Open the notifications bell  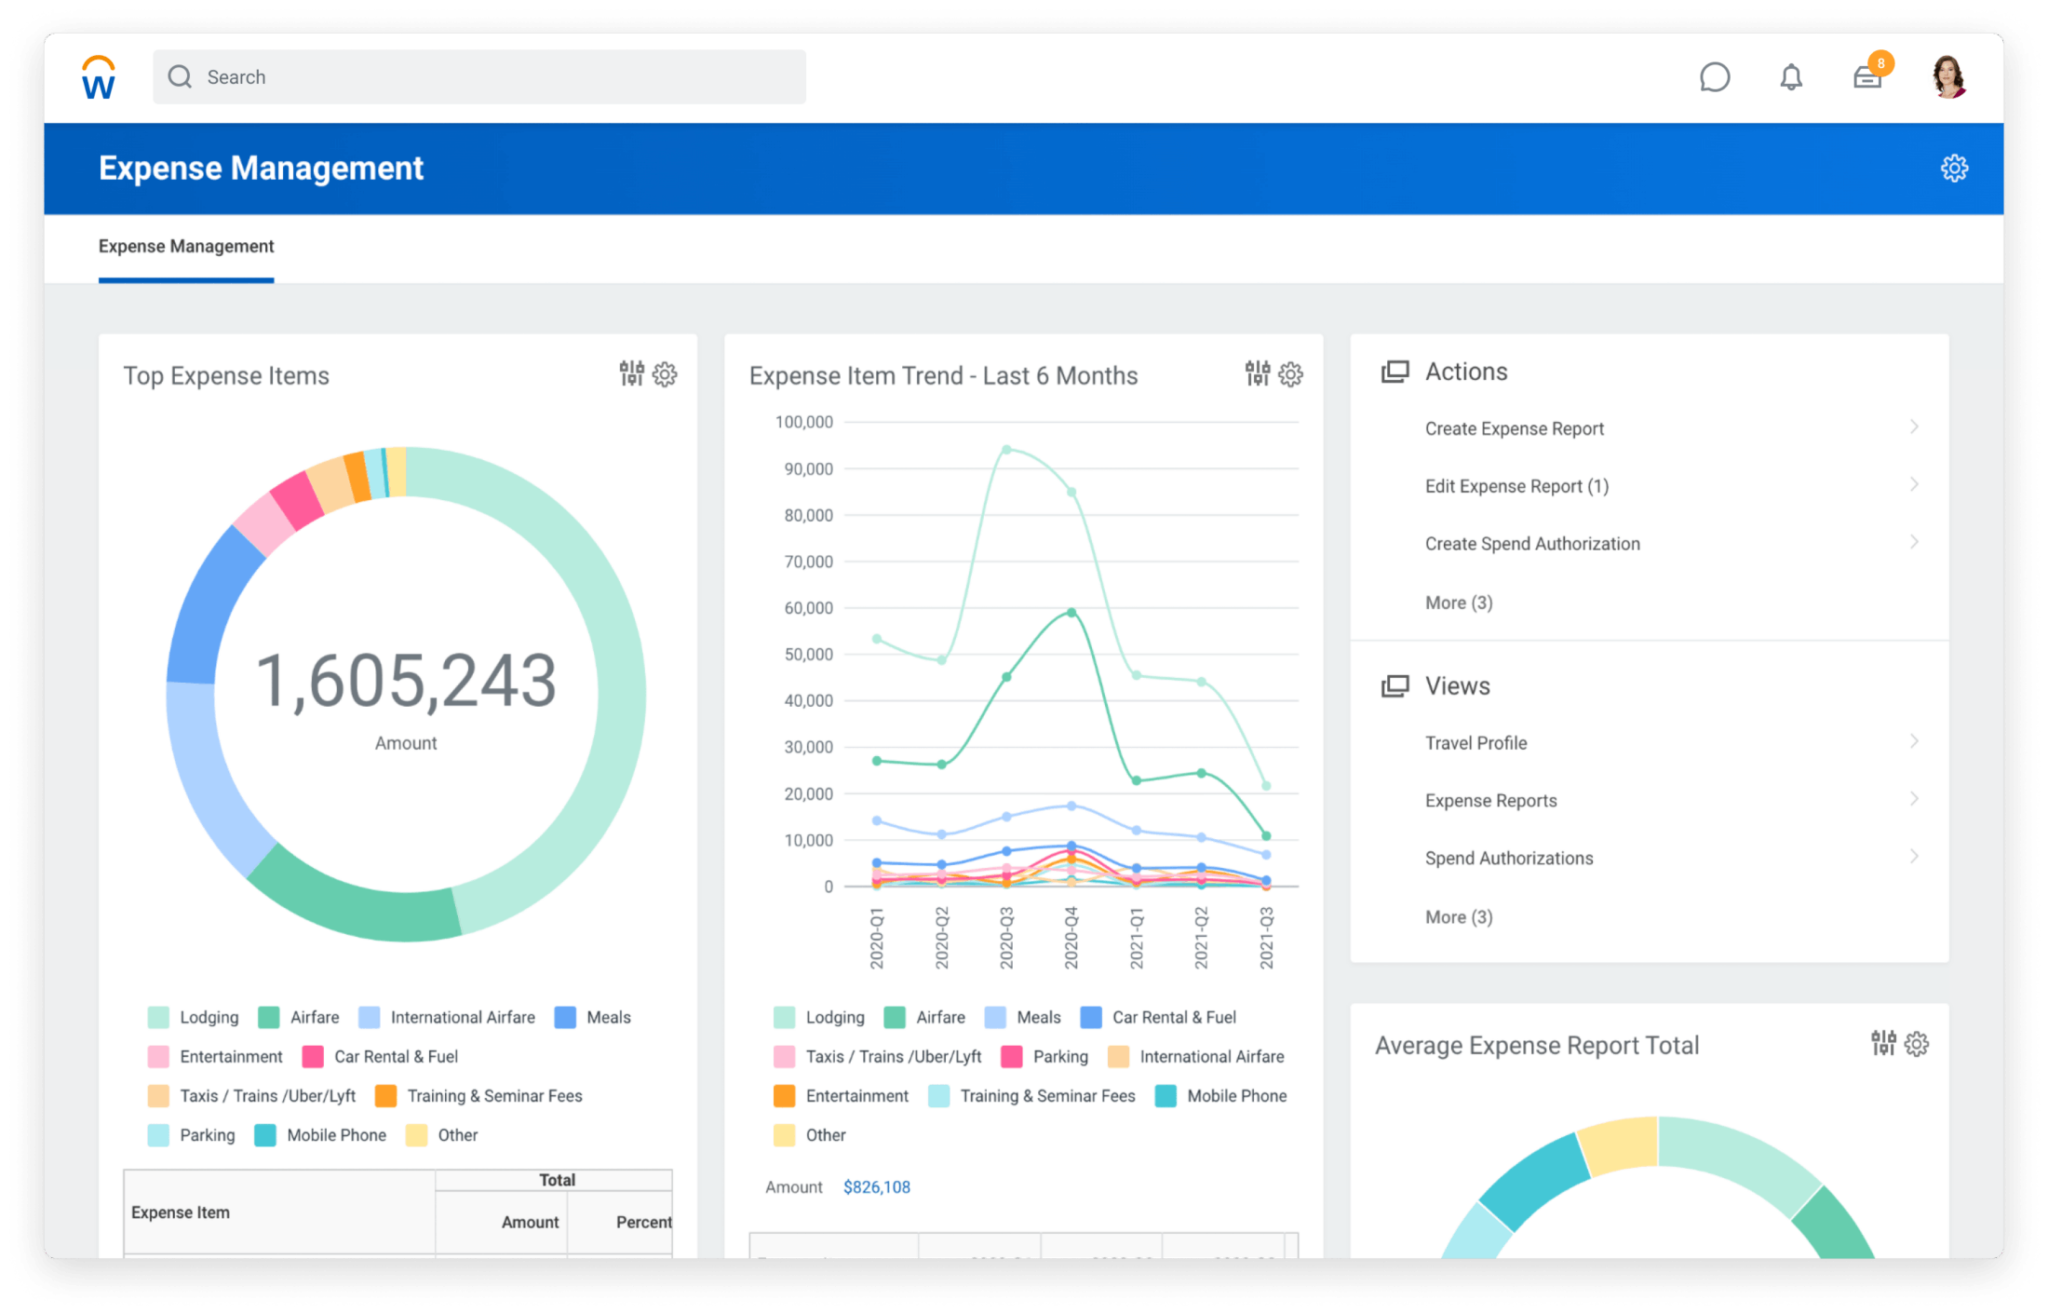1791,76
